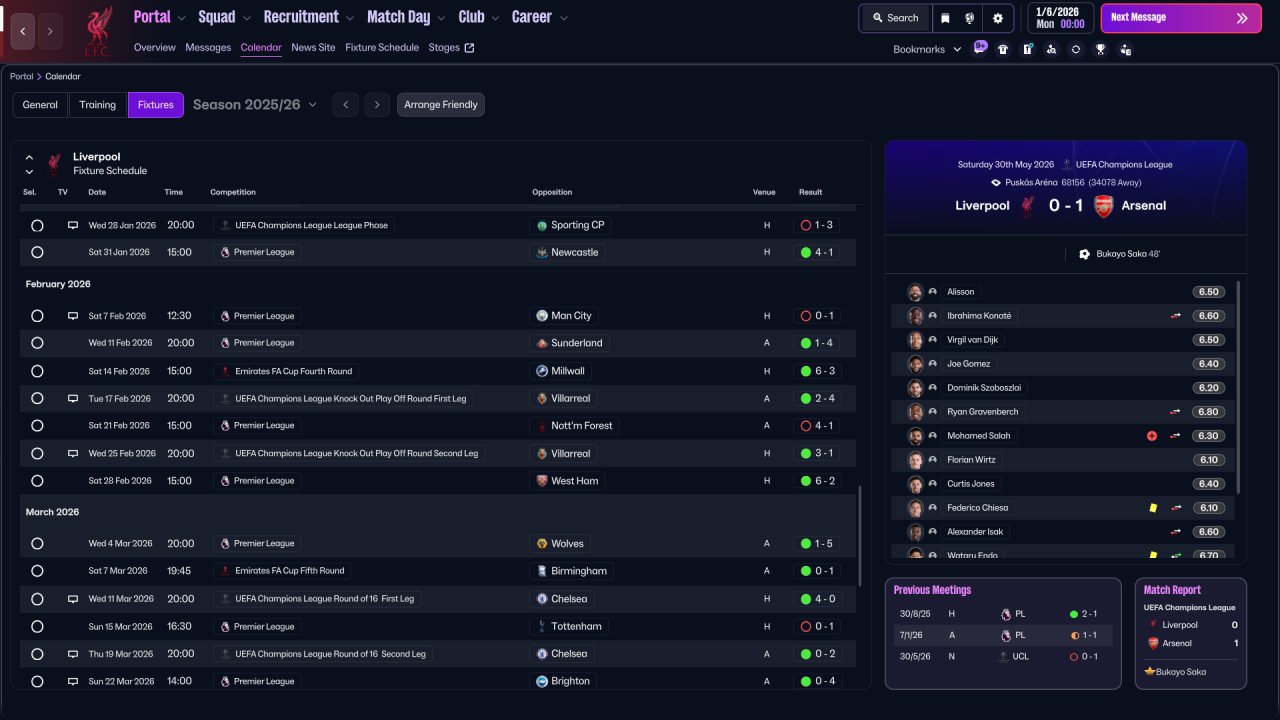This screenshot has width=1280, height=720.
Task: Click the TV icon for Sporting CP fixture
Action: [73, 226]
